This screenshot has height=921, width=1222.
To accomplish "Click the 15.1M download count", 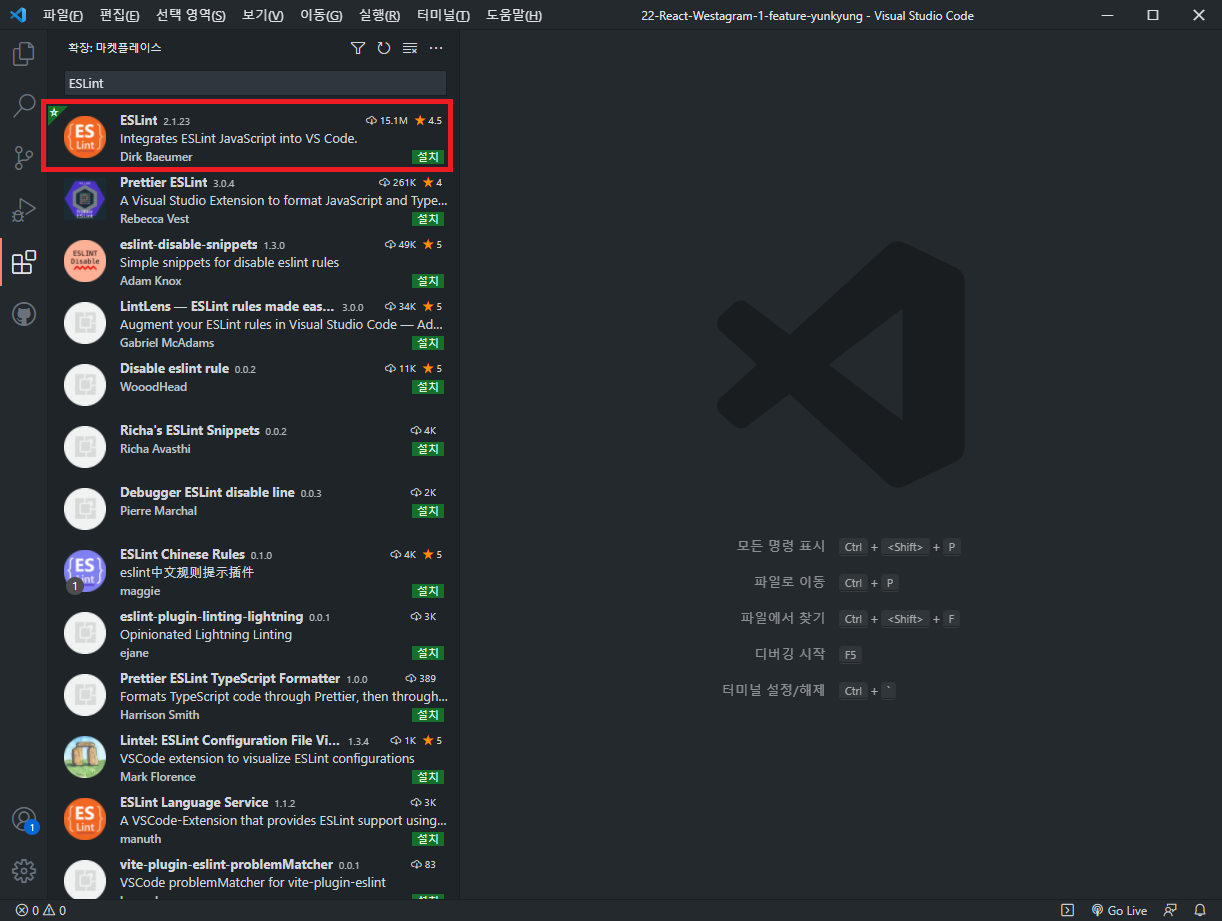I will point(387,121).
